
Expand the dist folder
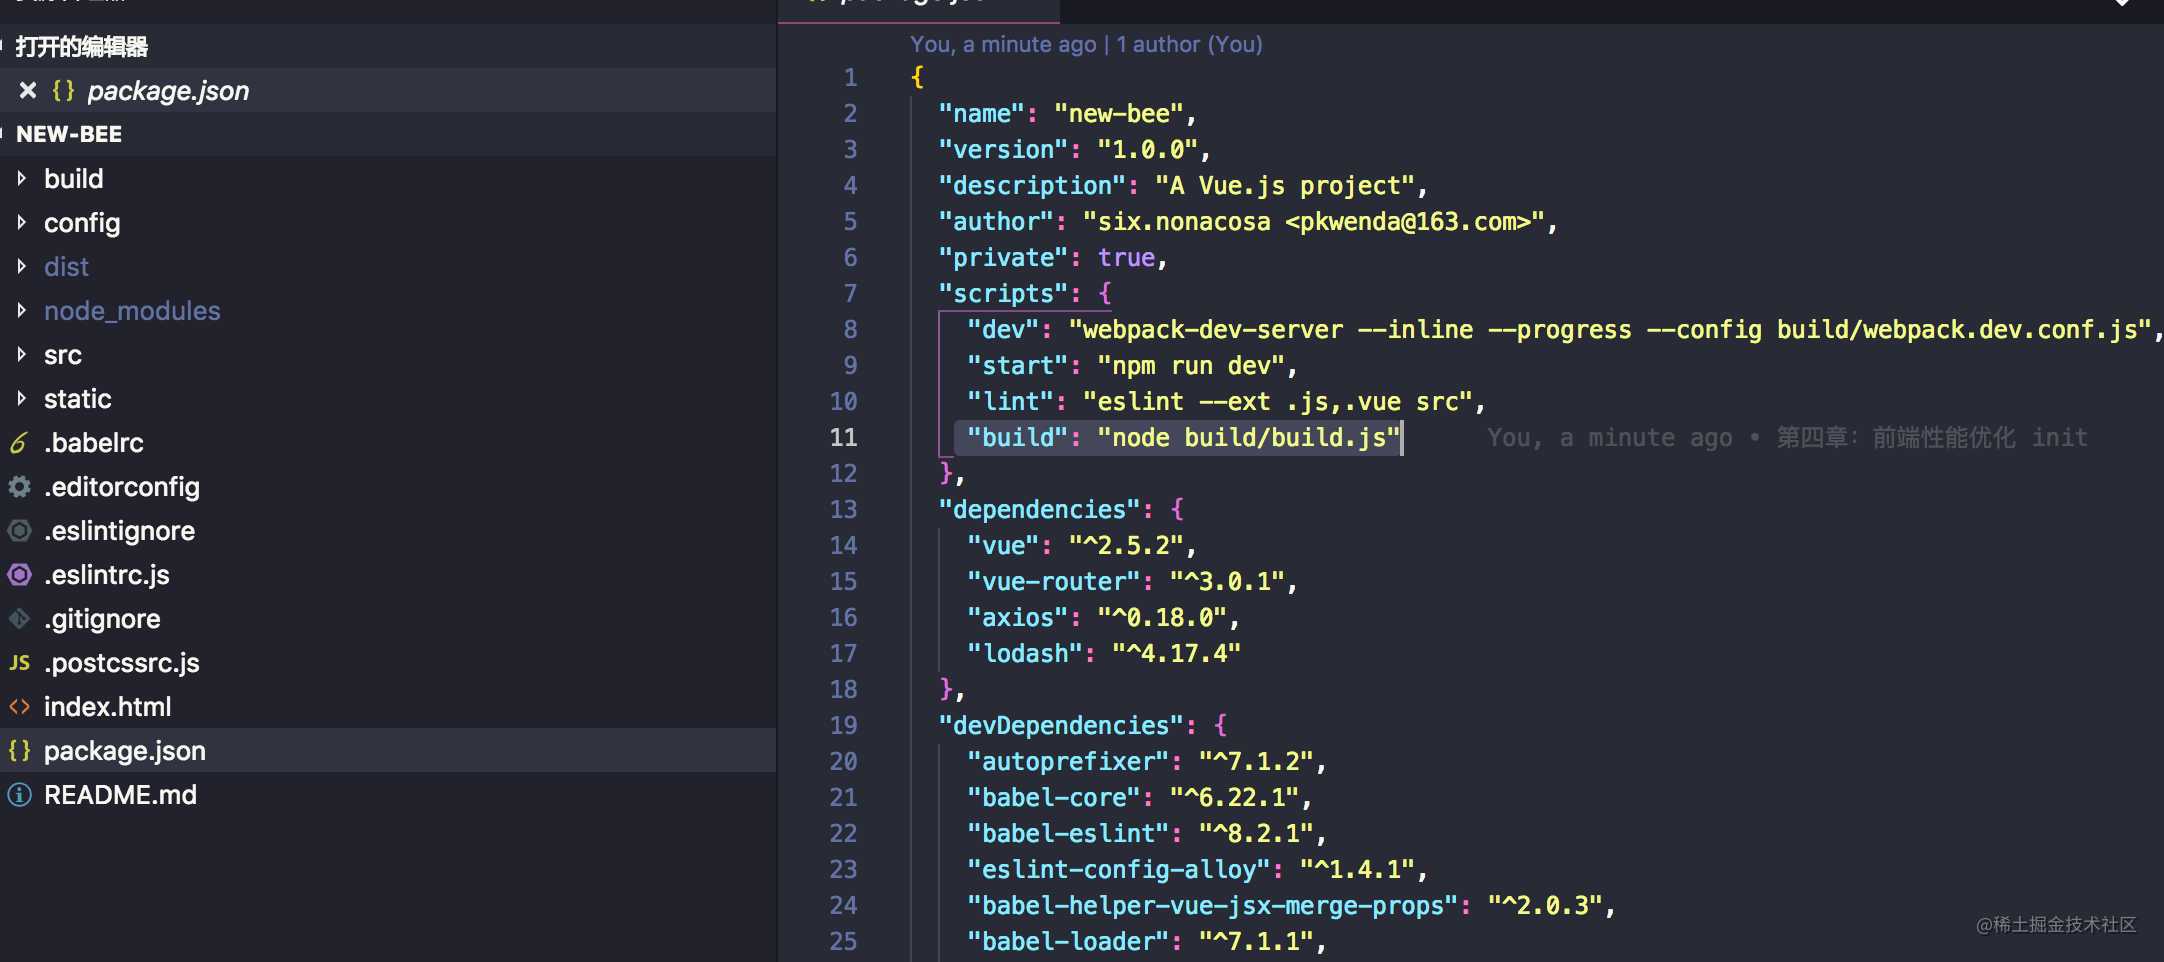(x=21, y=266)
